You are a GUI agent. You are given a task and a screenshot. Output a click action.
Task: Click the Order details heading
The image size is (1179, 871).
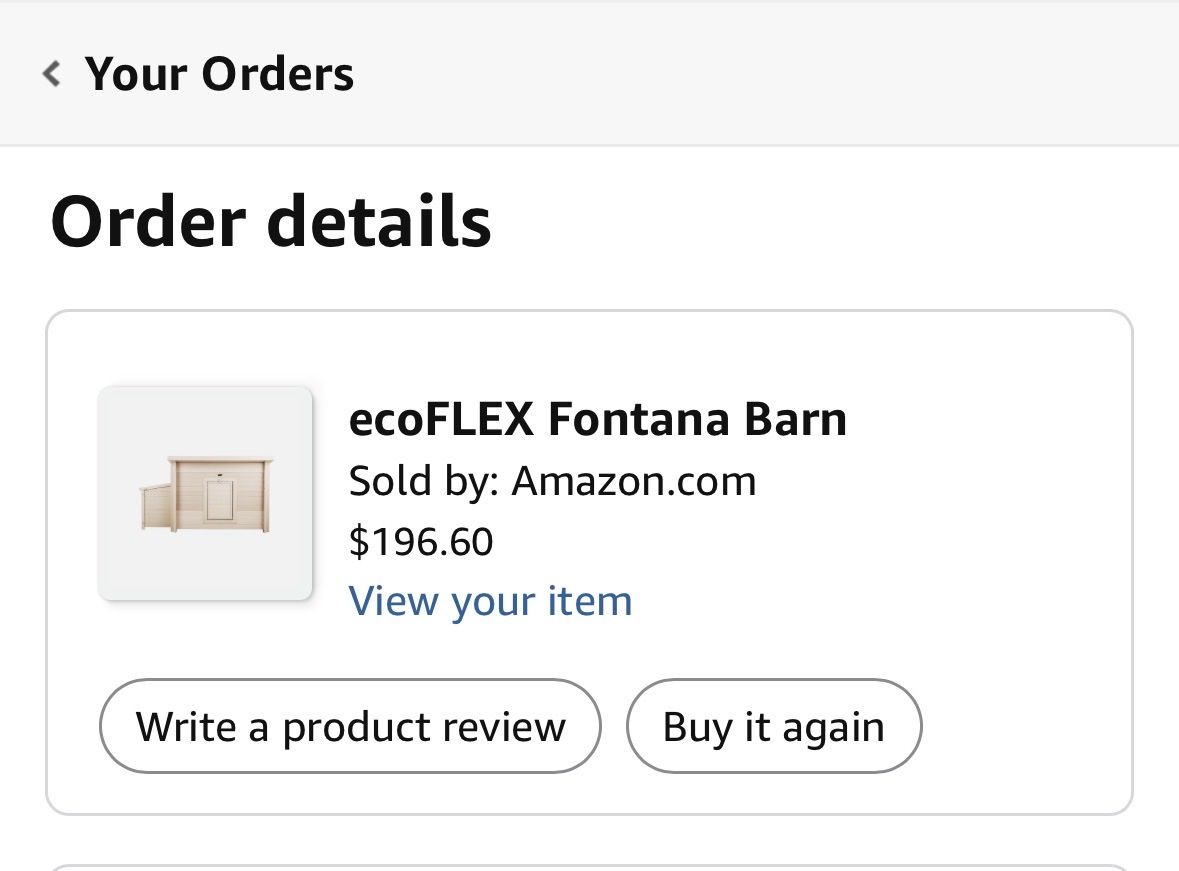(271, 221)
